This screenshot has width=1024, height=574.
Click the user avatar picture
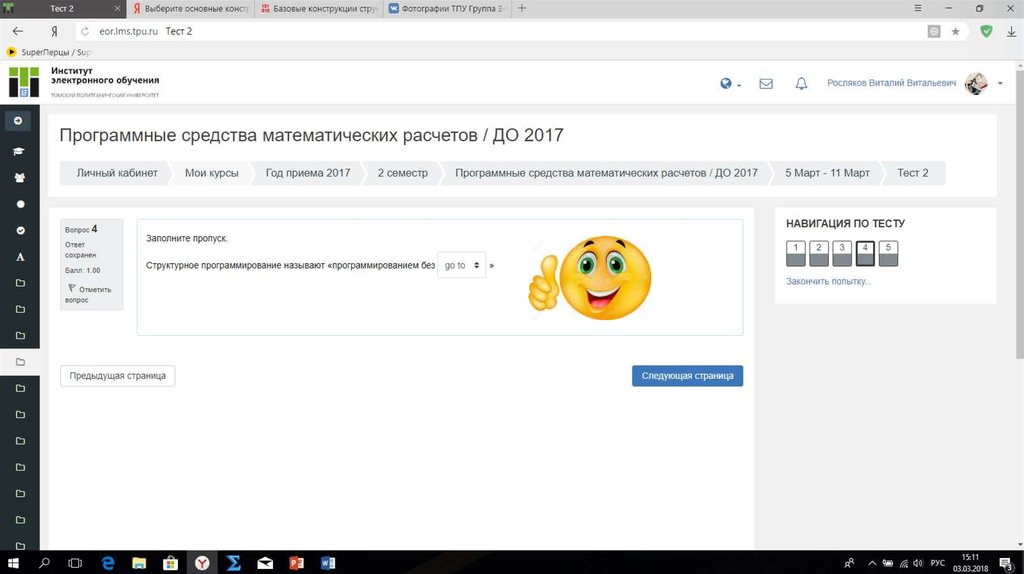click(x=976, y=84)
